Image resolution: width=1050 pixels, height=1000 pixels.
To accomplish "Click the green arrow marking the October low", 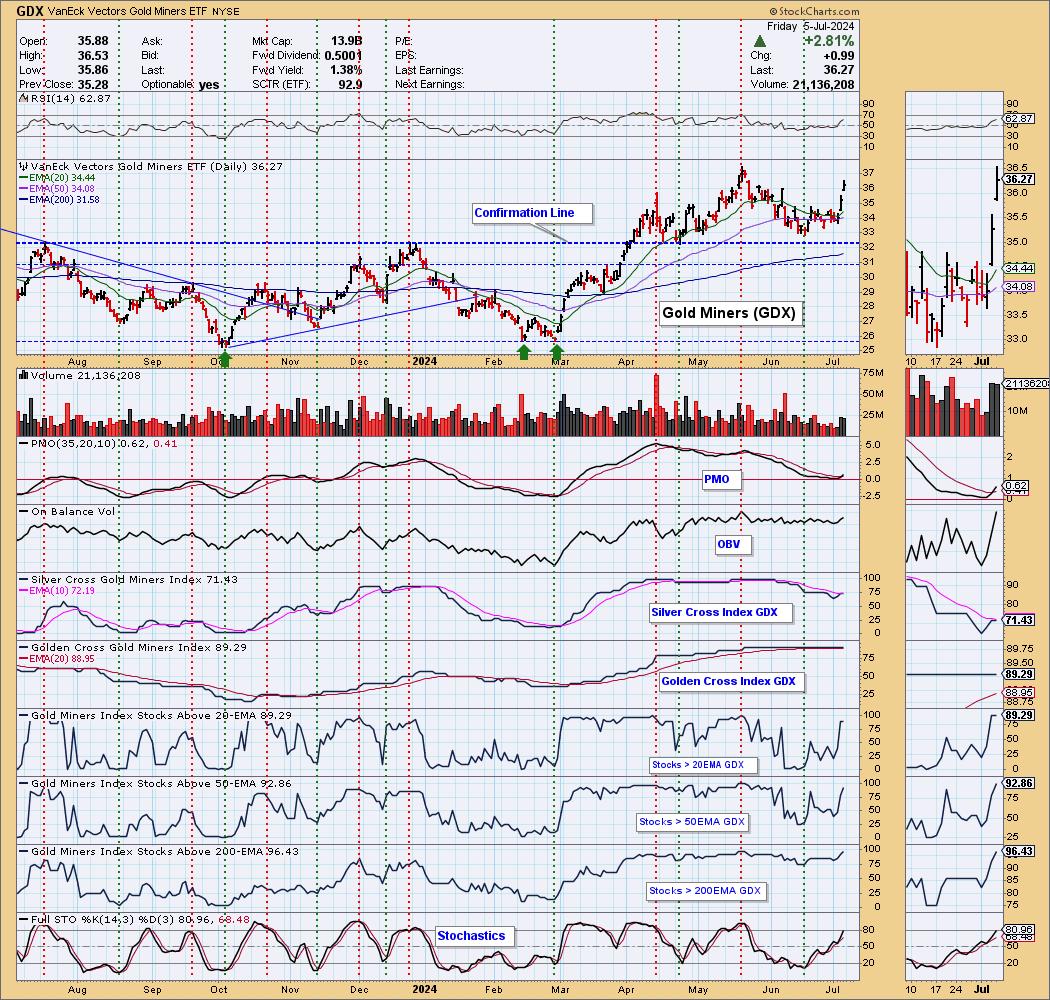I will 225,360.
